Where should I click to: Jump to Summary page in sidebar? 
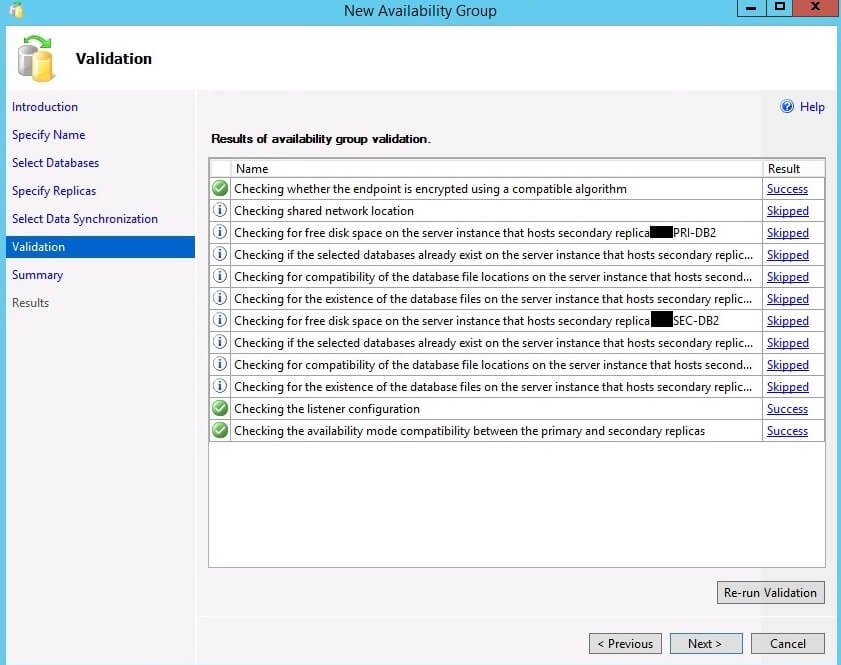(x=37, y=275)
